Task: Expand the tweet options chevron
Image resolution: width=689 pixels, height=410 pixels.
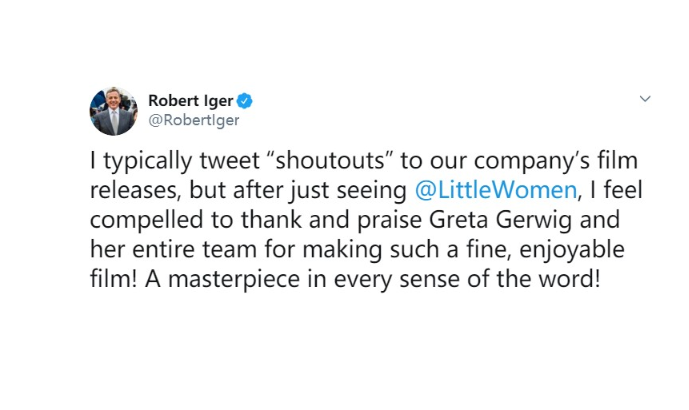Action: tap(645, 98)
